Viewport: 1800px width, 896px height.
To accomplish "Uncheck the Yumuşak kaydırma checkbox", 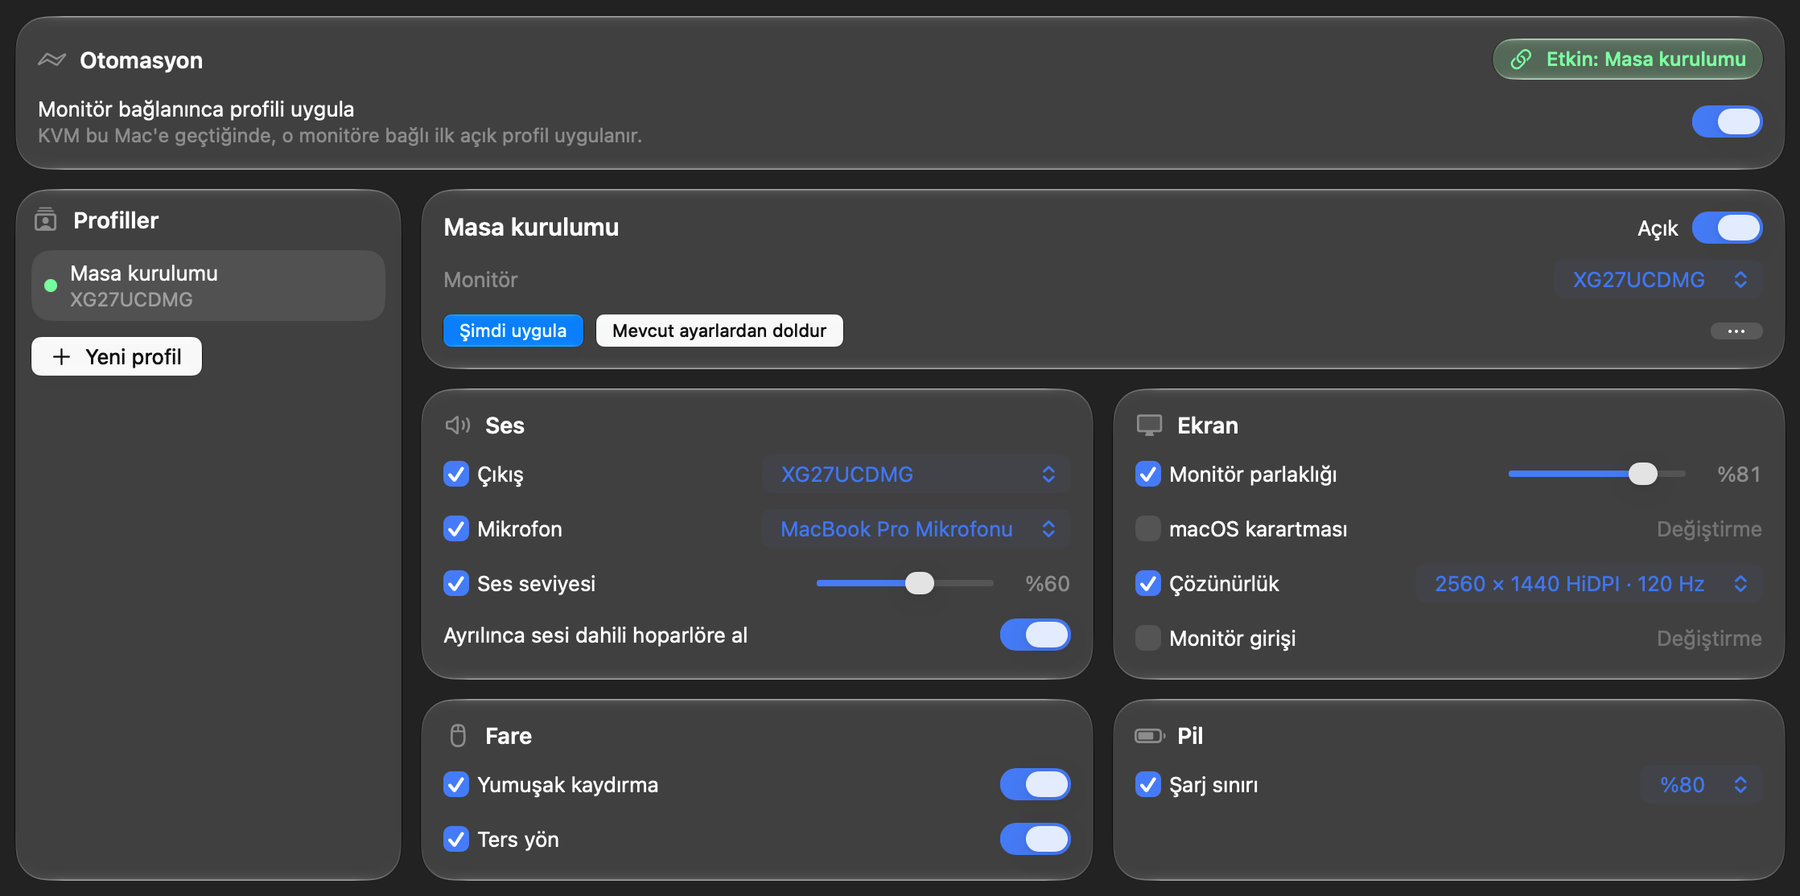I will [456, 785].
